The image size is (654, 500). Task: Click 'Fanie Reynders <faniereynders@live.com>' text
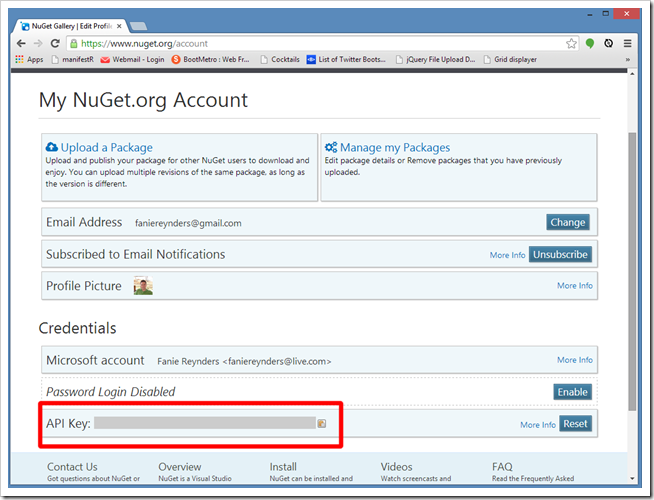point(244,361)
